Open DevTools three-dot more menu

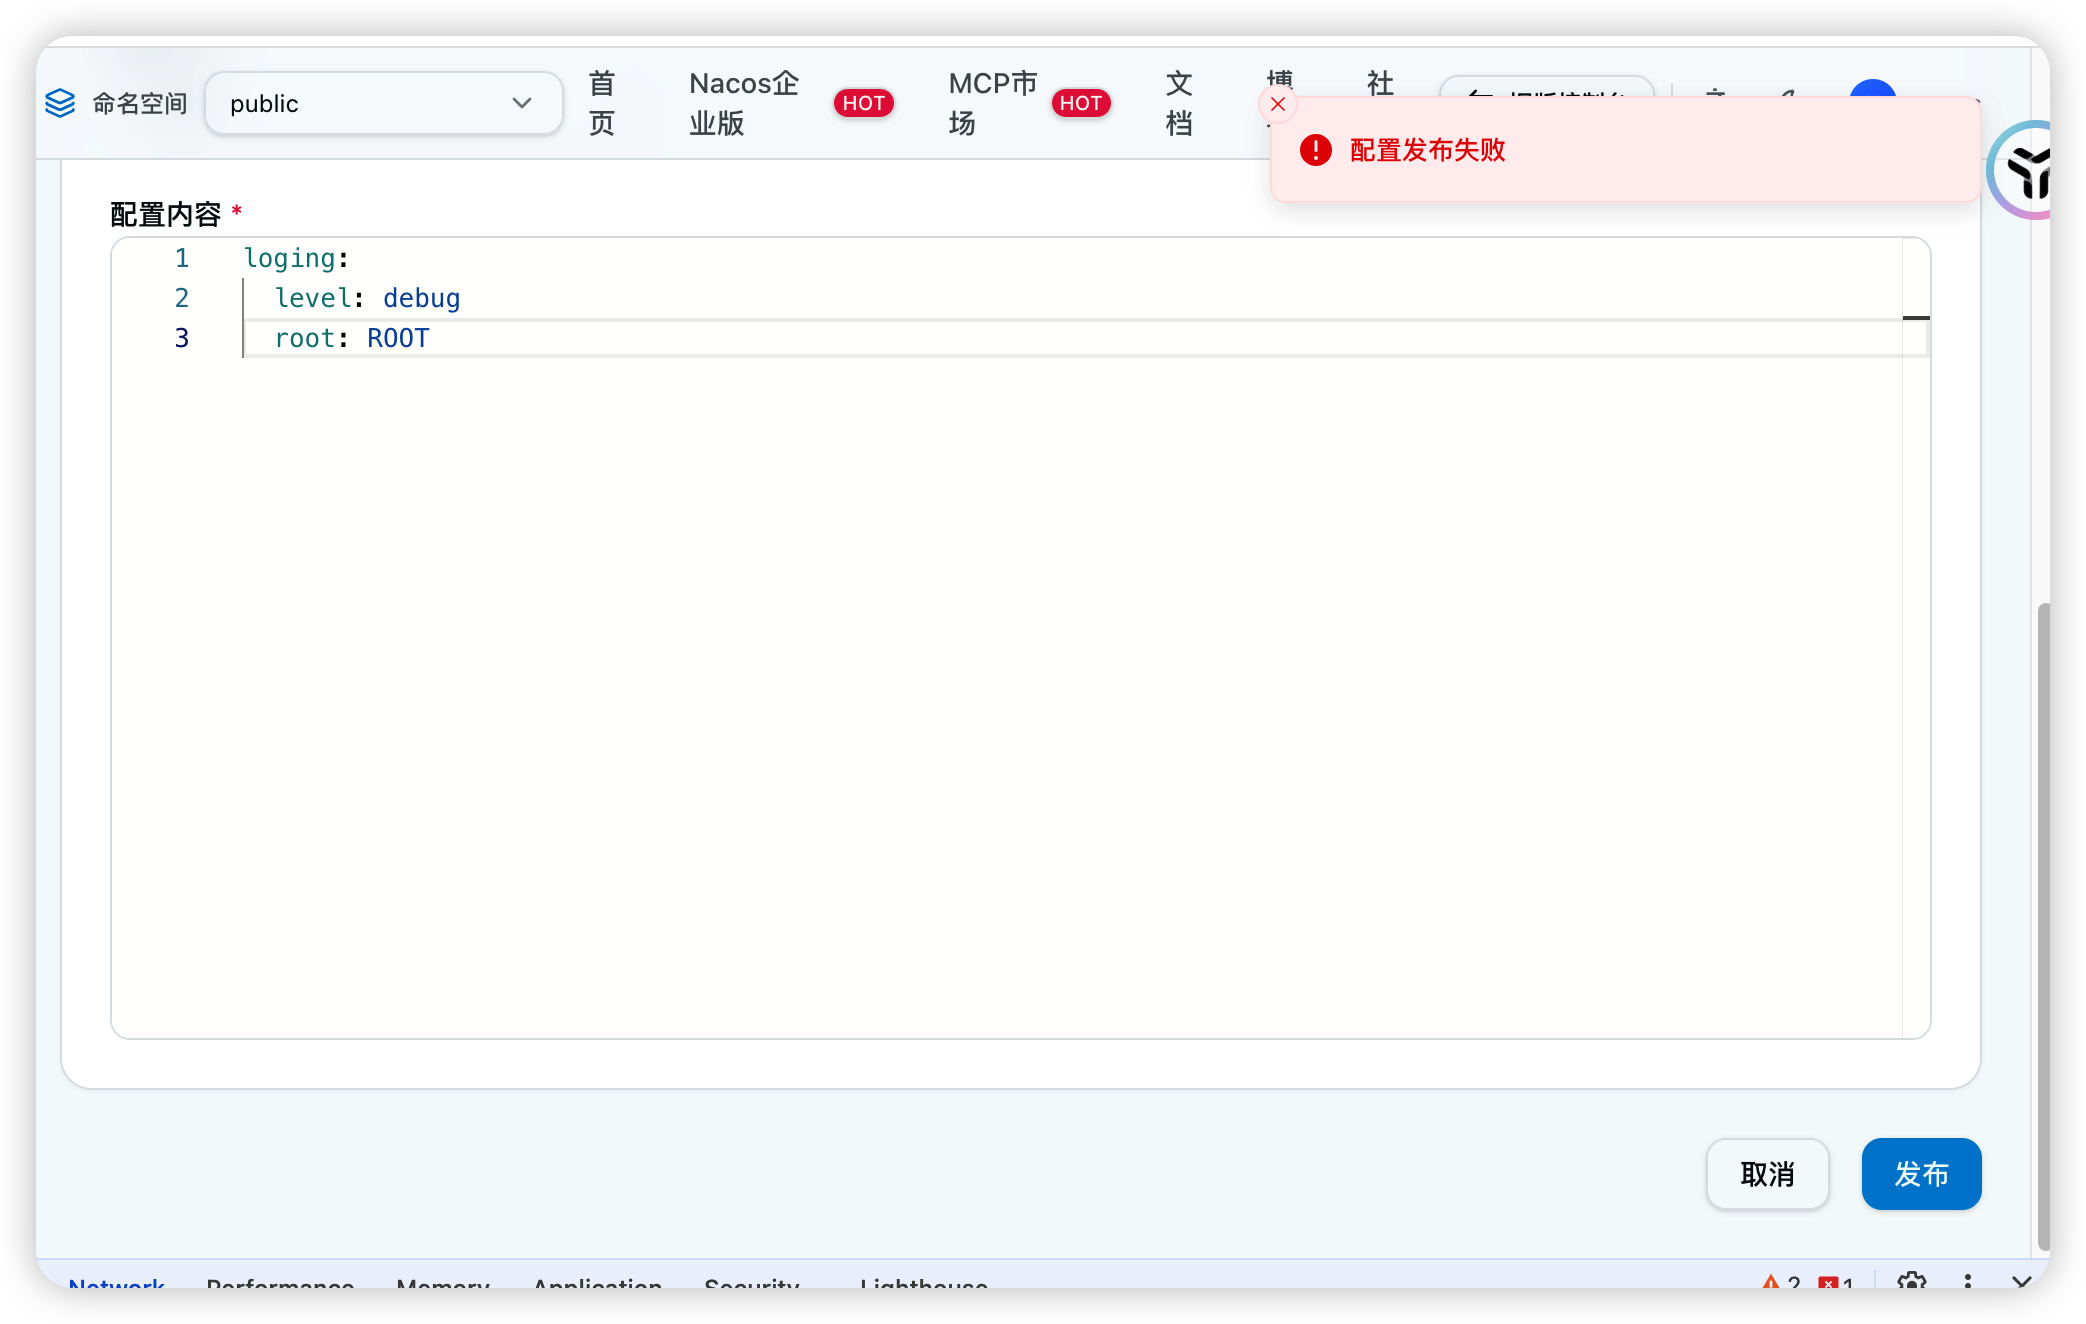(x=1967, y=1281)
